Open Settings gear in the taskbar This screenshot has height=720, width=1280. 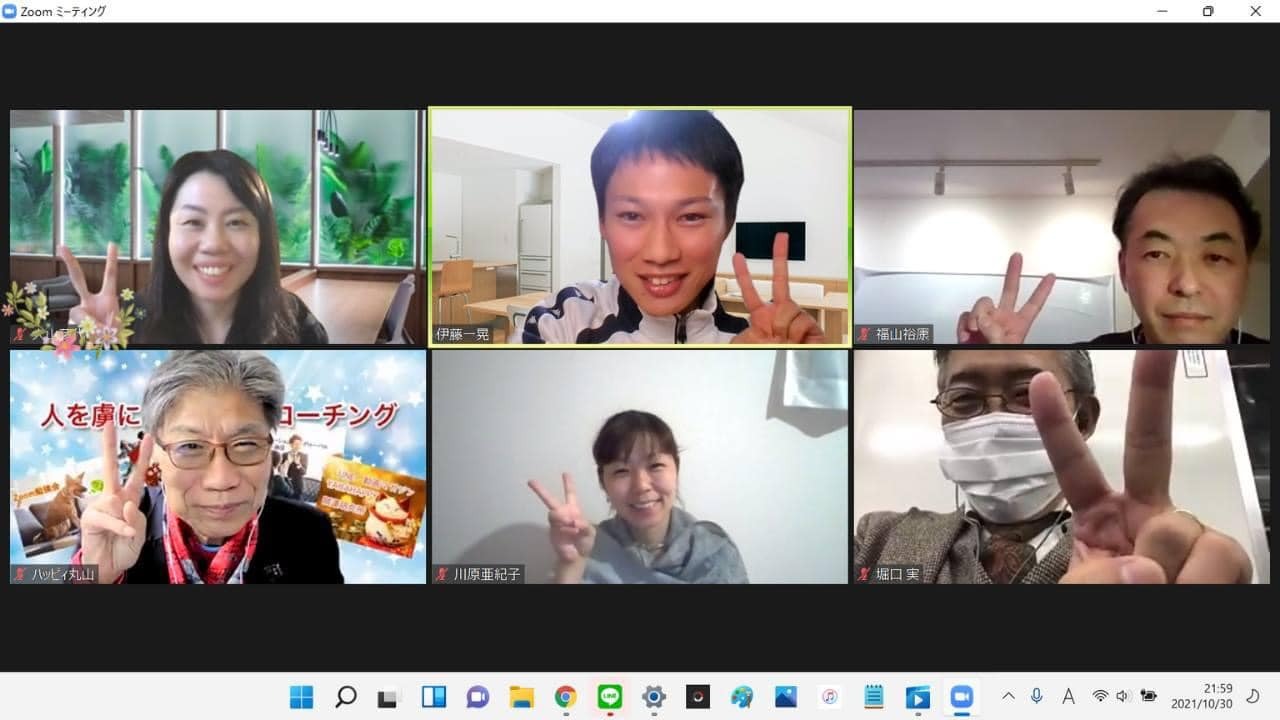(654, 697)
